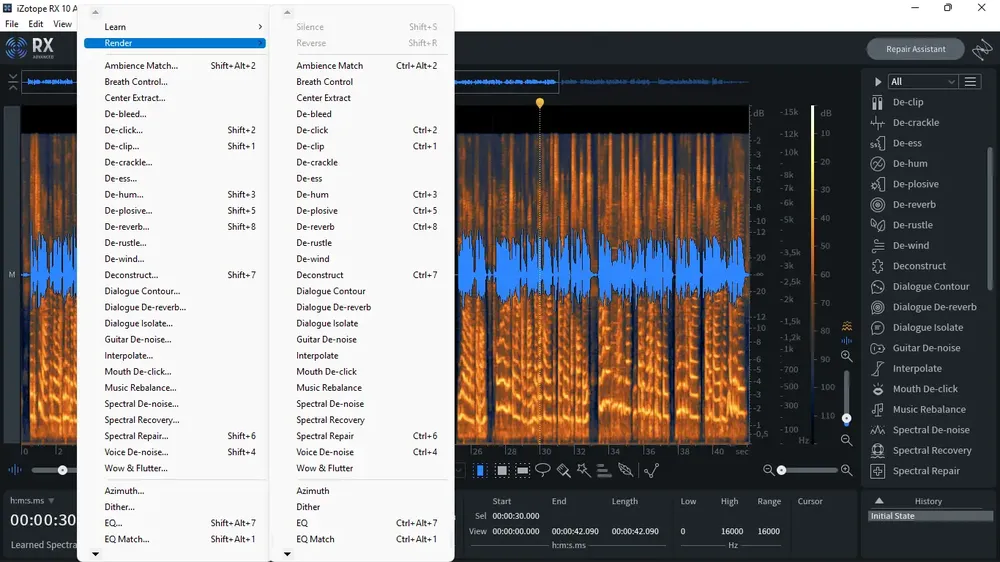
Task: Open the Dialogue Contour module icon
Action: (x=878, y=286)
